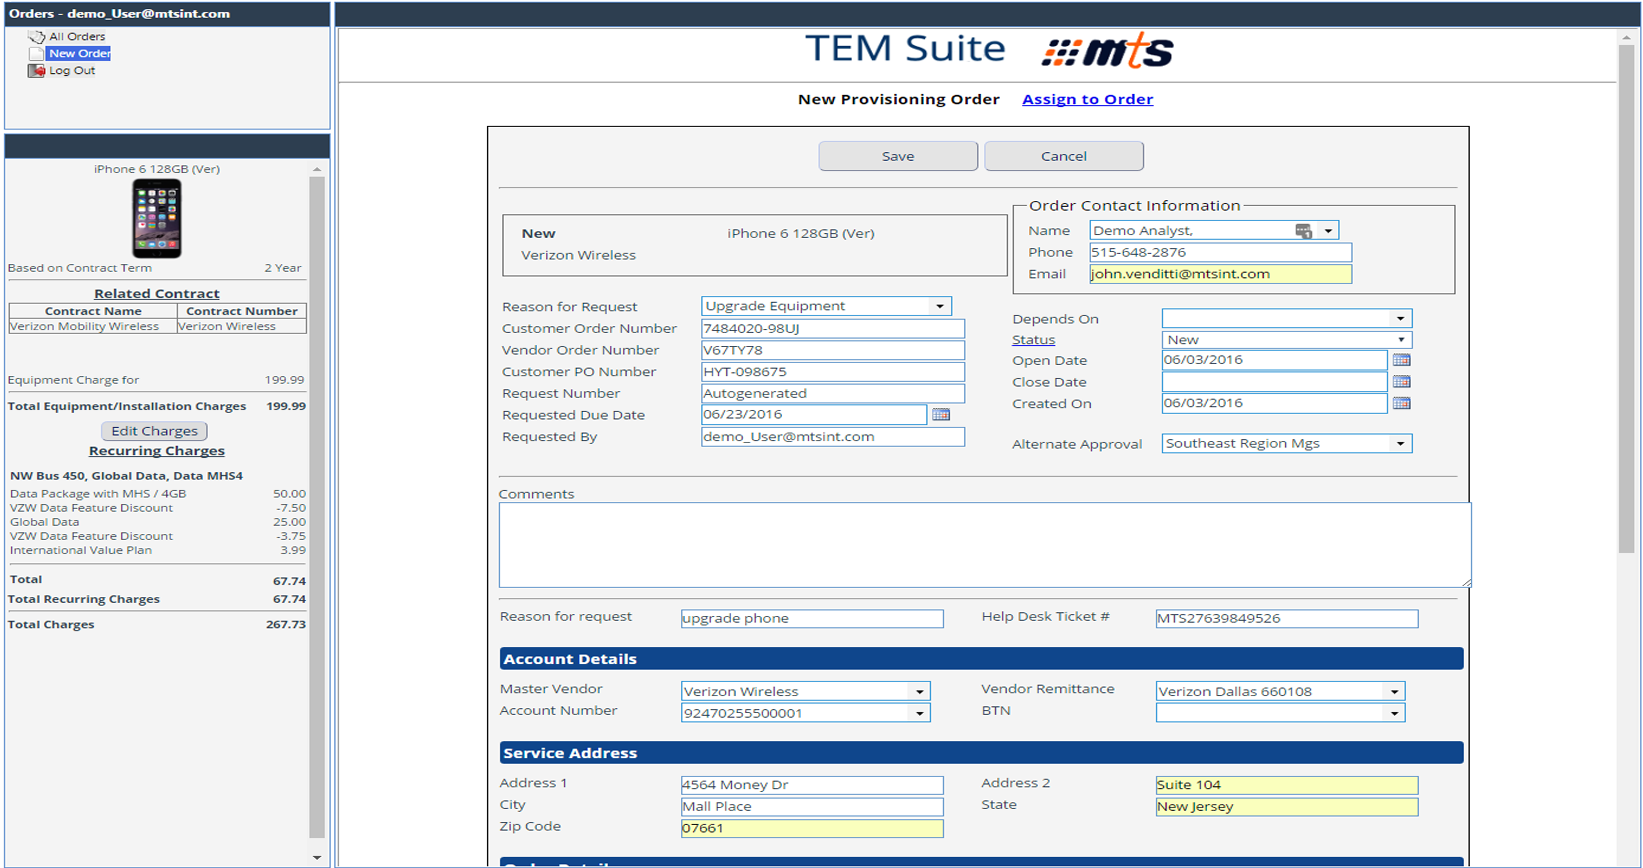The height and width of the screenshot is (868, 1643).
Task: Focus the Requested Due Date field
Action: coord(814,414)
